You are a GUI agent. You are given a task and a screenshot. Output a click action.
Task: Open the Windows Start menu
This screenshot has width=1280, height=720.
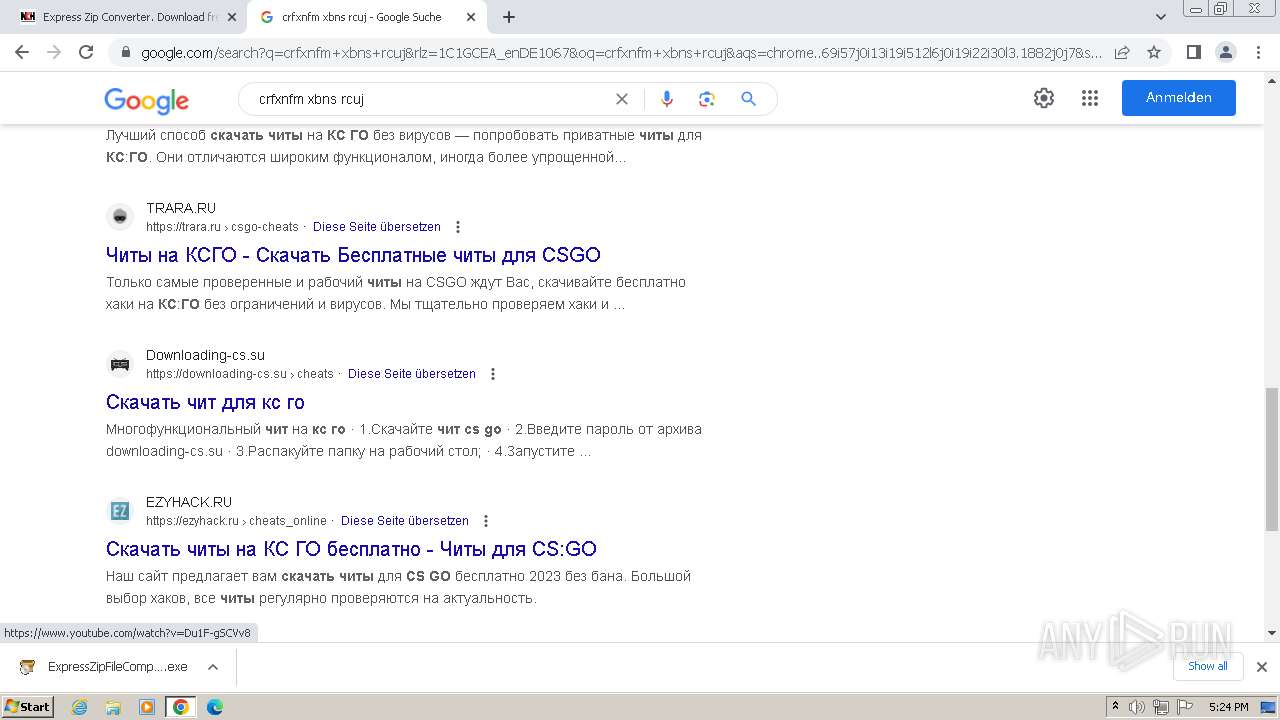pyautogui.click(x=28, y=707)
